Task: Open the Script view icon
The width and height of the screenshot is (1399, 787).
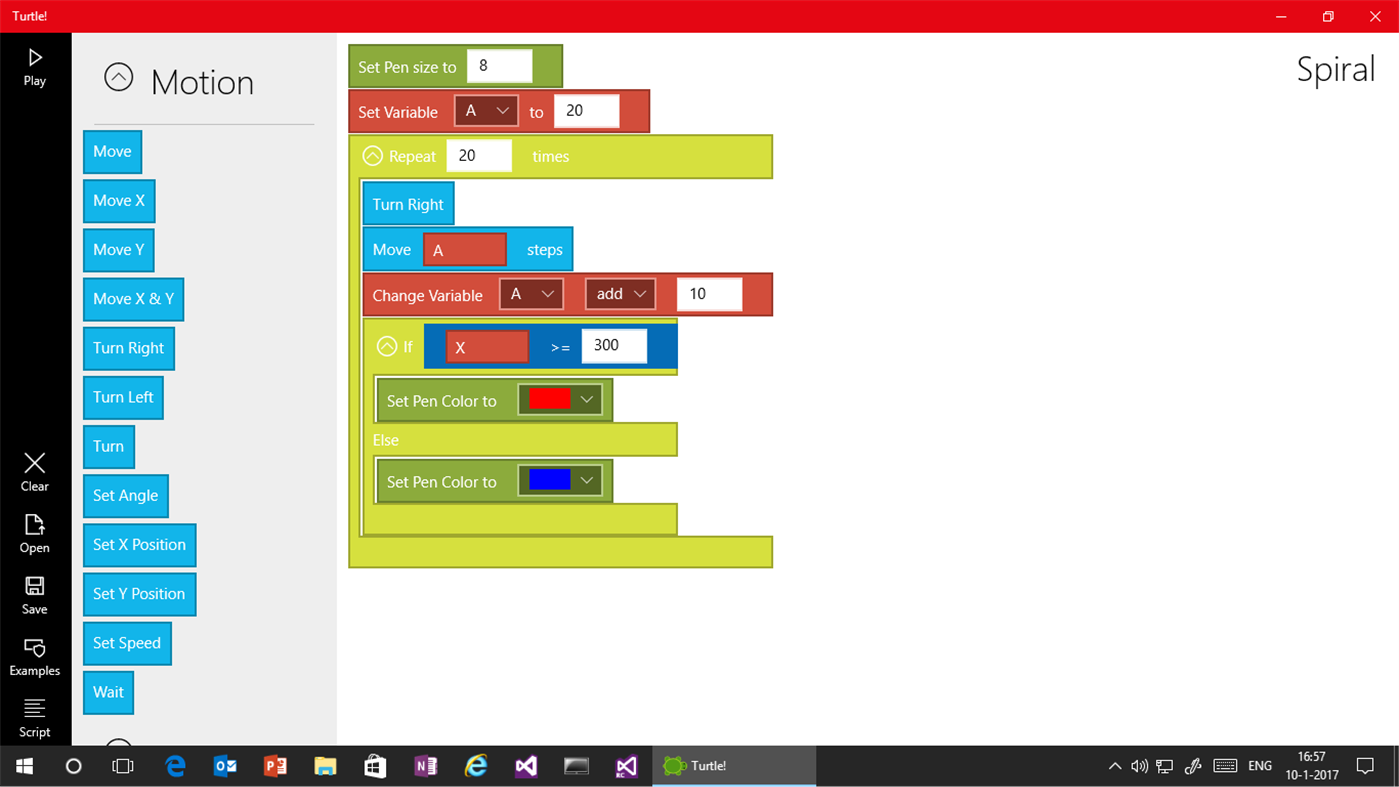Action: point(34,718)
